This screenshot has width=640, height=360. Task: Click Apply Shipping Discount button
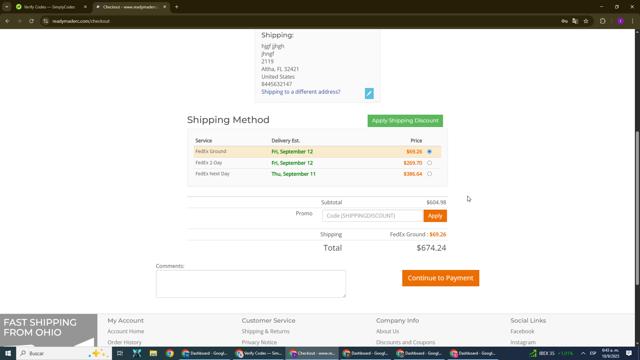405,121
